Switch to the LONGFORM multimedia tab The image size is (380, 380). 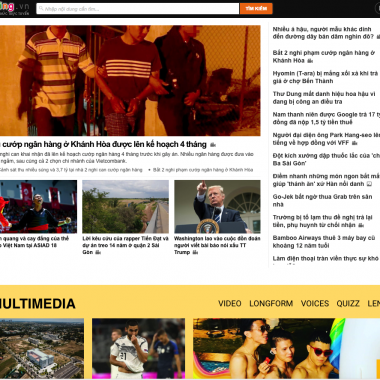pos(271,303)
